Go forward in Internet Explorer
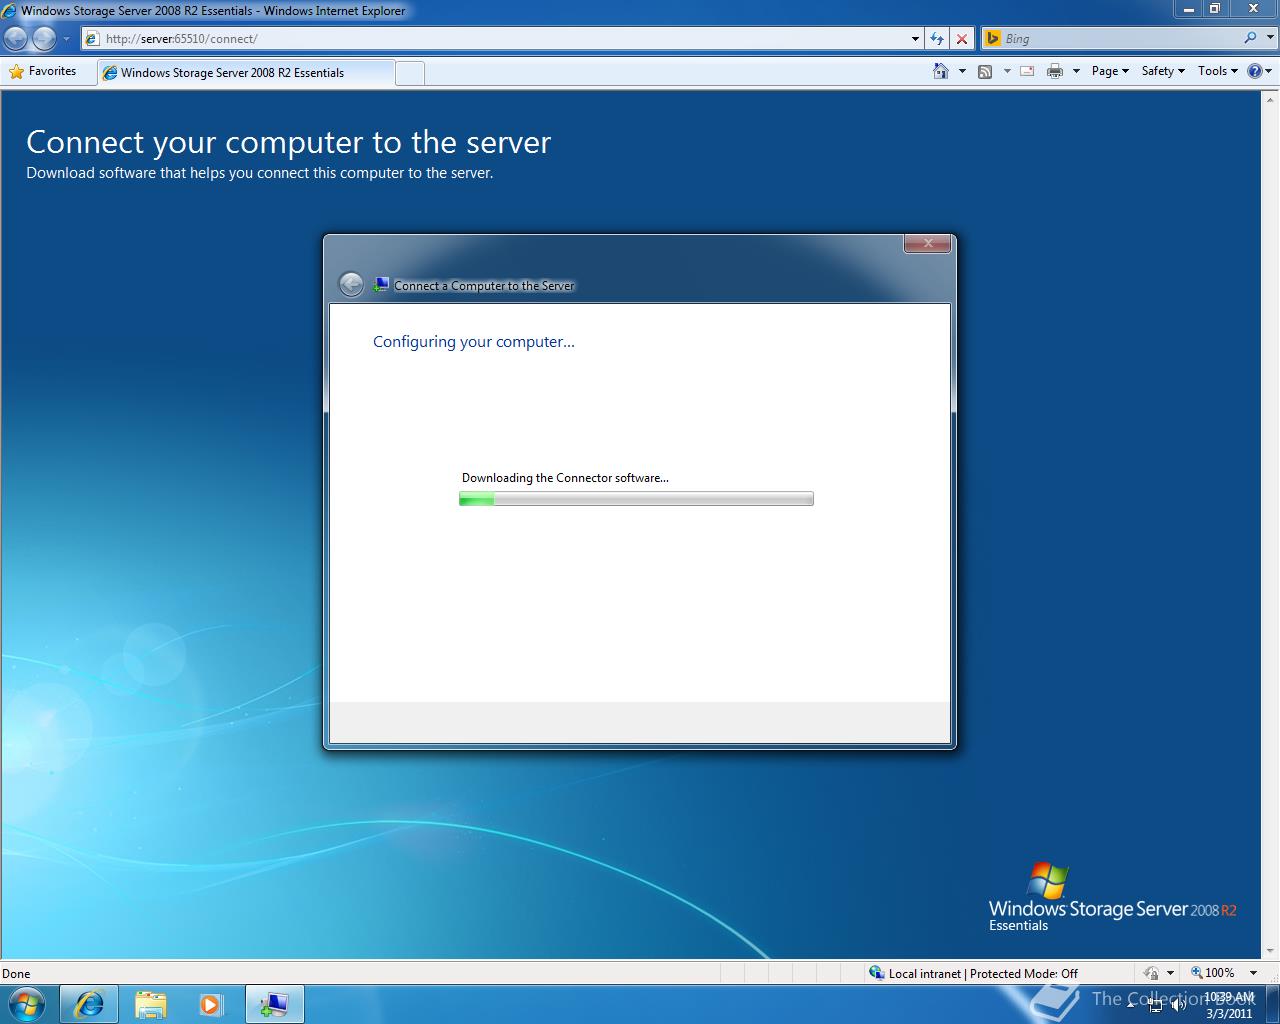This screenshot has height=1024, width=1280. (x=44, y=39)
